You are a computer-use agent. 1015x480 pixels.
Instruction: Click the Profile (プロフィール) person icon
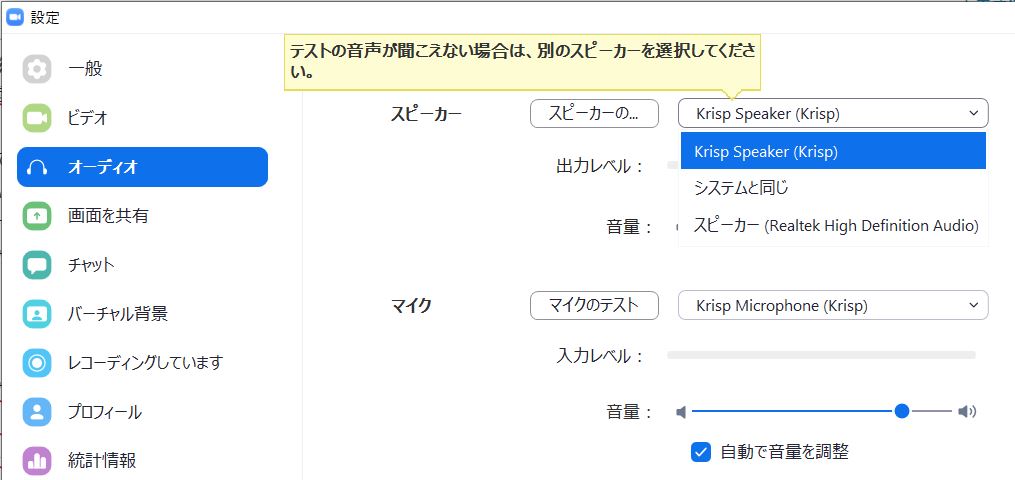(37, 411)
